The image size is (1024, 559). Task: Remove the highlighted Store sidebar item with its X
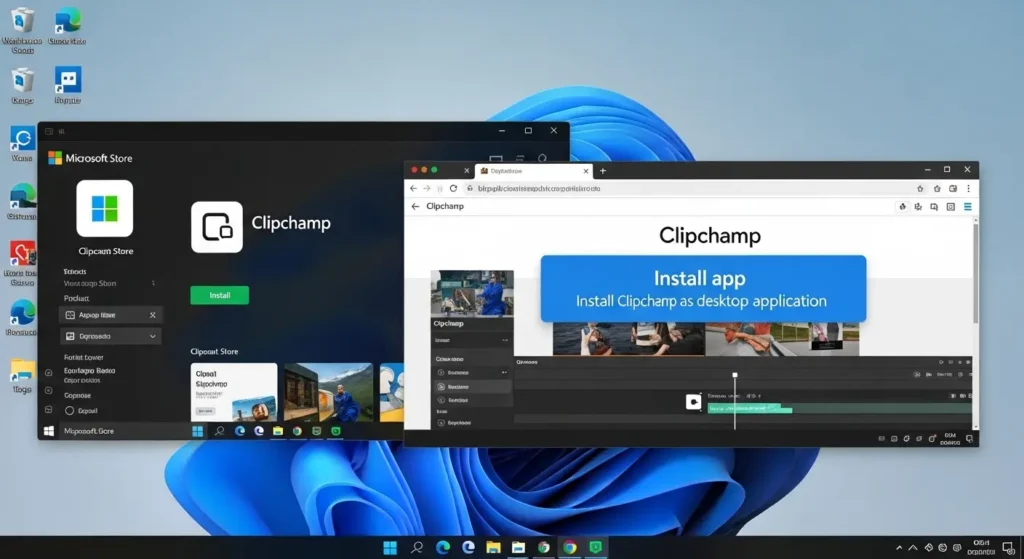pyautogui.click(x=153, y=315)
